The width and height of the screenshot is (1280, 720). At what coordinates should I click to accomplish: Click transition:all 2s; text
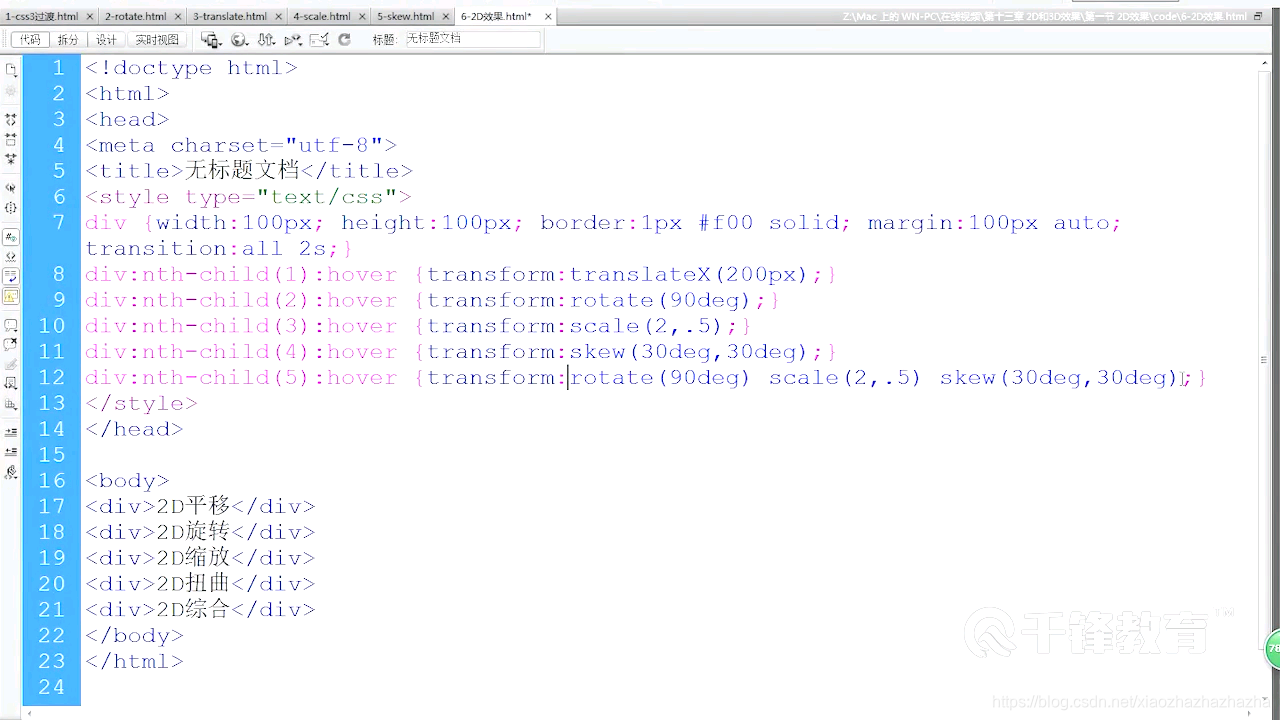[x=212, y=248]
